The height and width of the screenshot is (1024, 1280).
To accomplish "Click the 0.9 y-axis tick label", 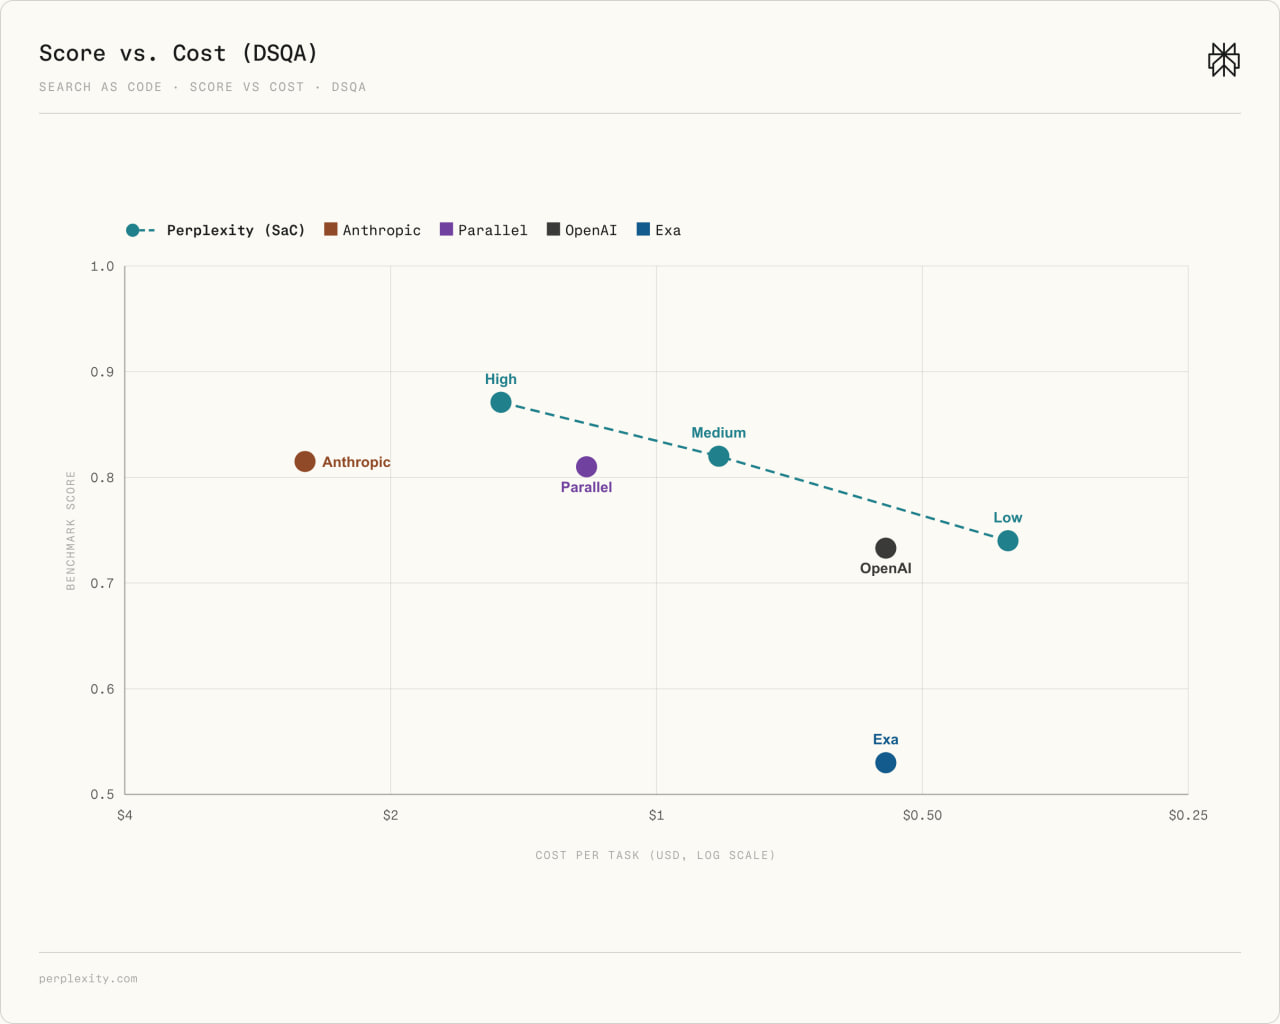I will coord(102,372).
